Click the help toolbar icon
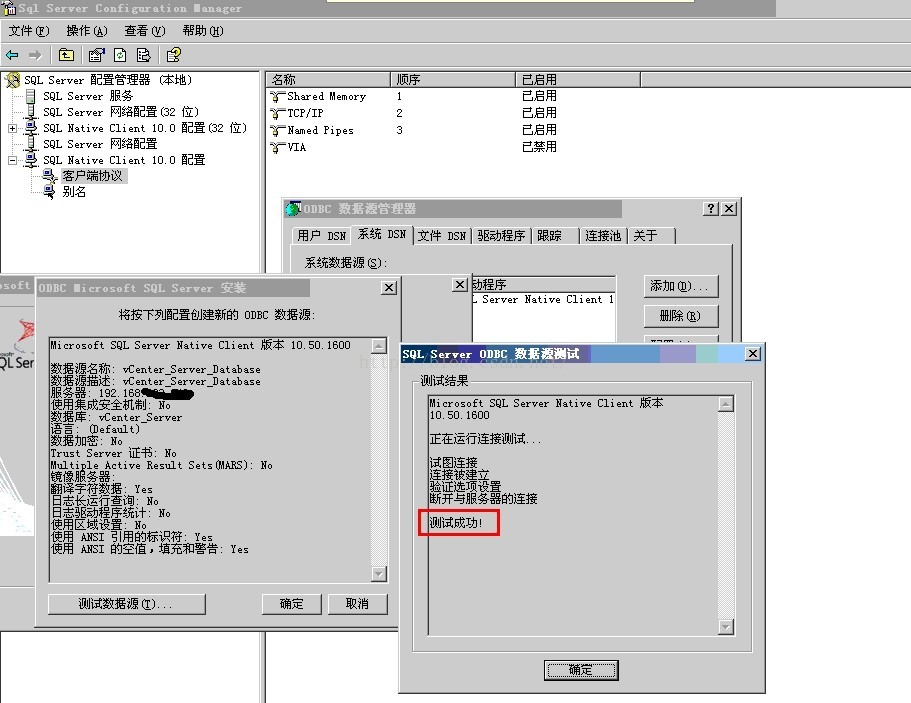The width and height of the screenshot is (911, 703). click(173, 55)
